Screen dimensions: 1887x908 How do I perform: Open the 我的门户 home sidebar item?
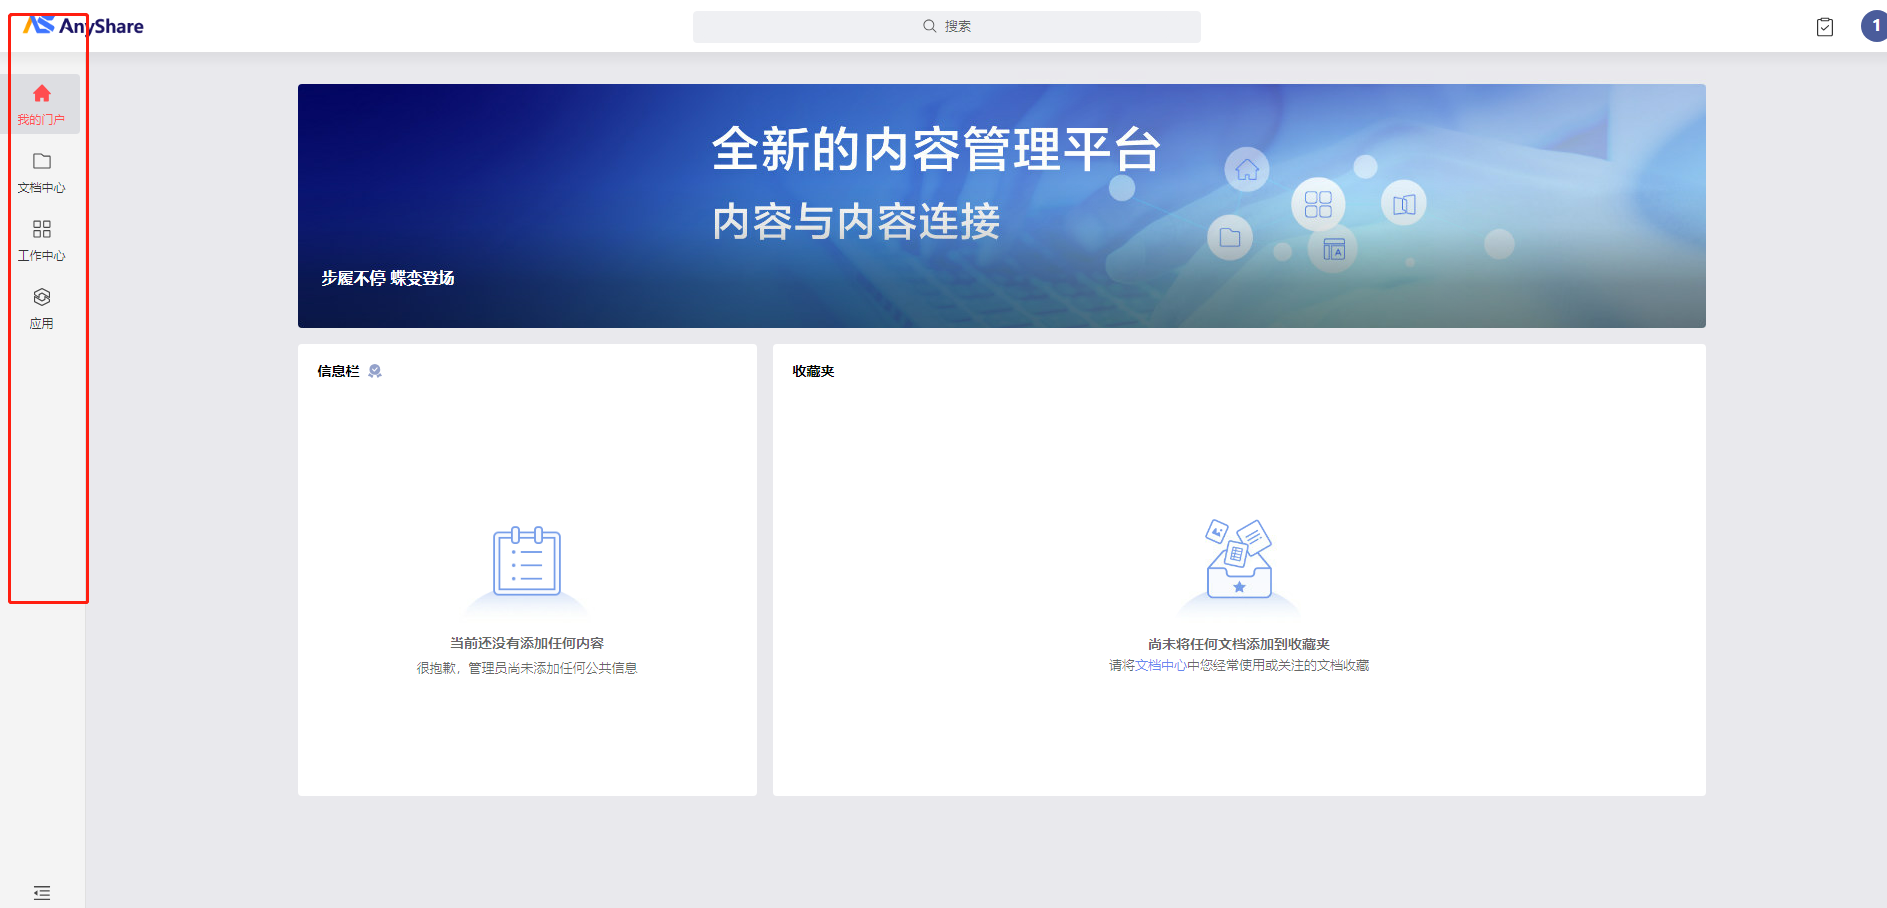(x=41, y=104)
